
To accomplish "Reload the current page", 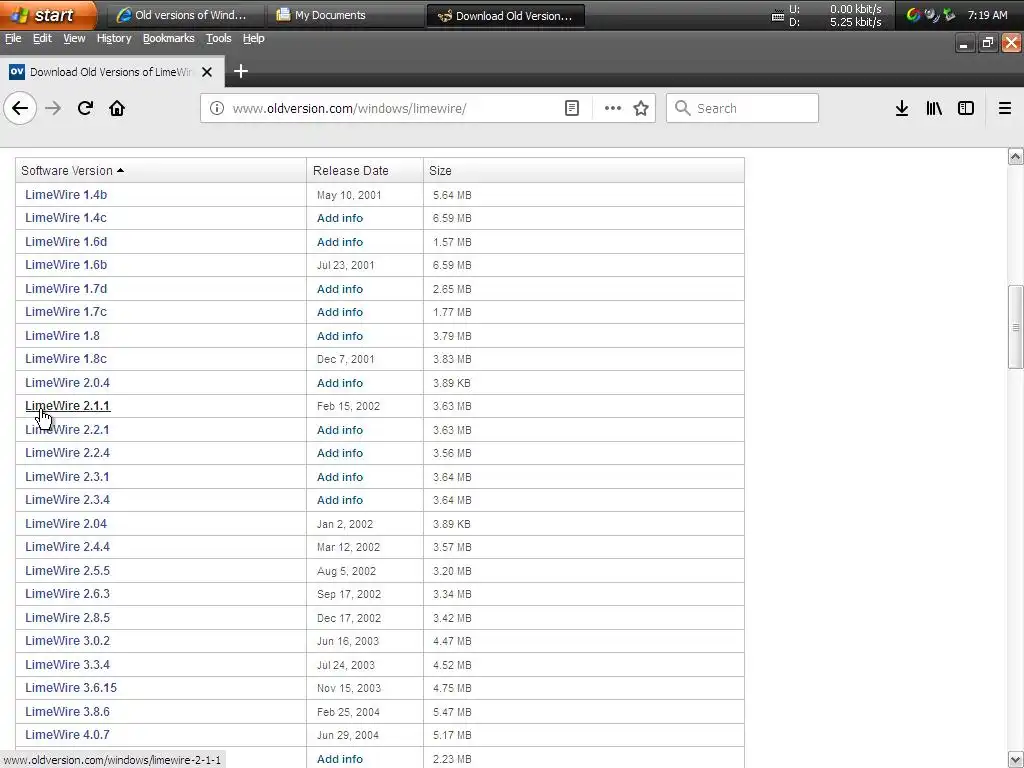I will pos(85,108).
